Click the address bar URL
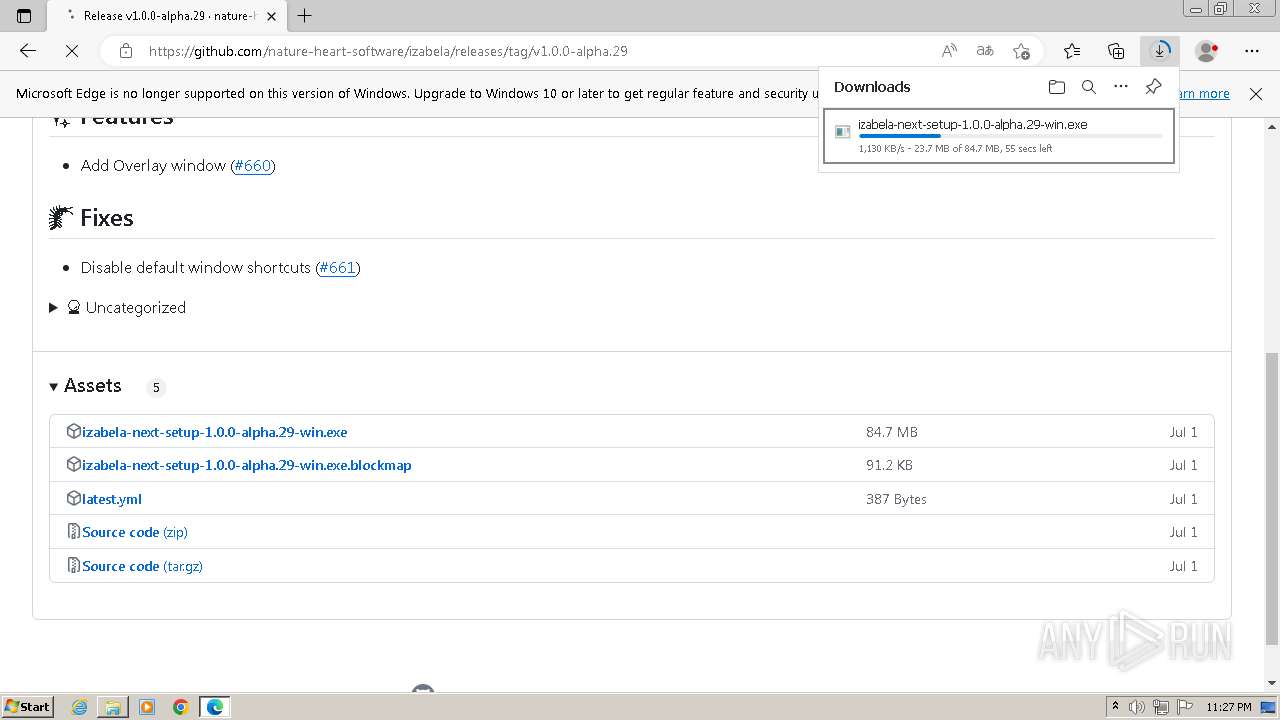 click(388, 51)
